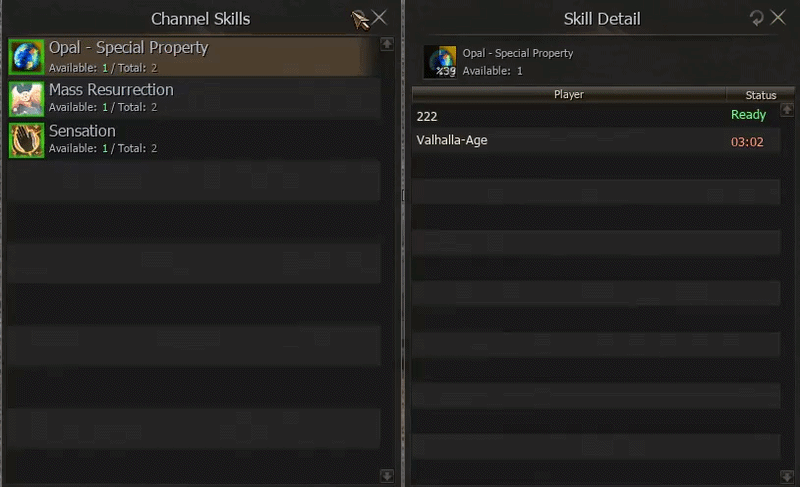Click Channel Skills scroll down arrow
The height and width of the screenshot is (487, 800).
click(387, 476)
